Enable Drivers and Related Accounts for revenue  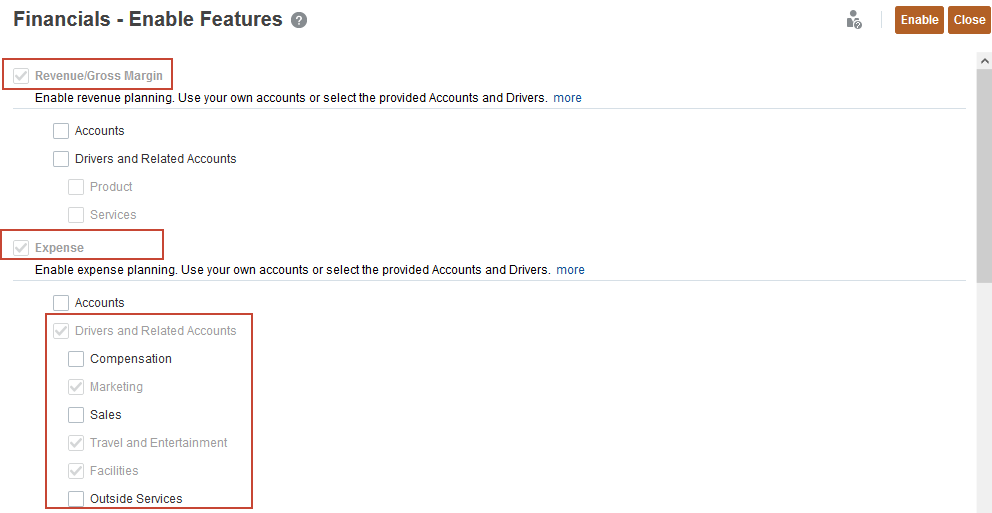point(61,159)
